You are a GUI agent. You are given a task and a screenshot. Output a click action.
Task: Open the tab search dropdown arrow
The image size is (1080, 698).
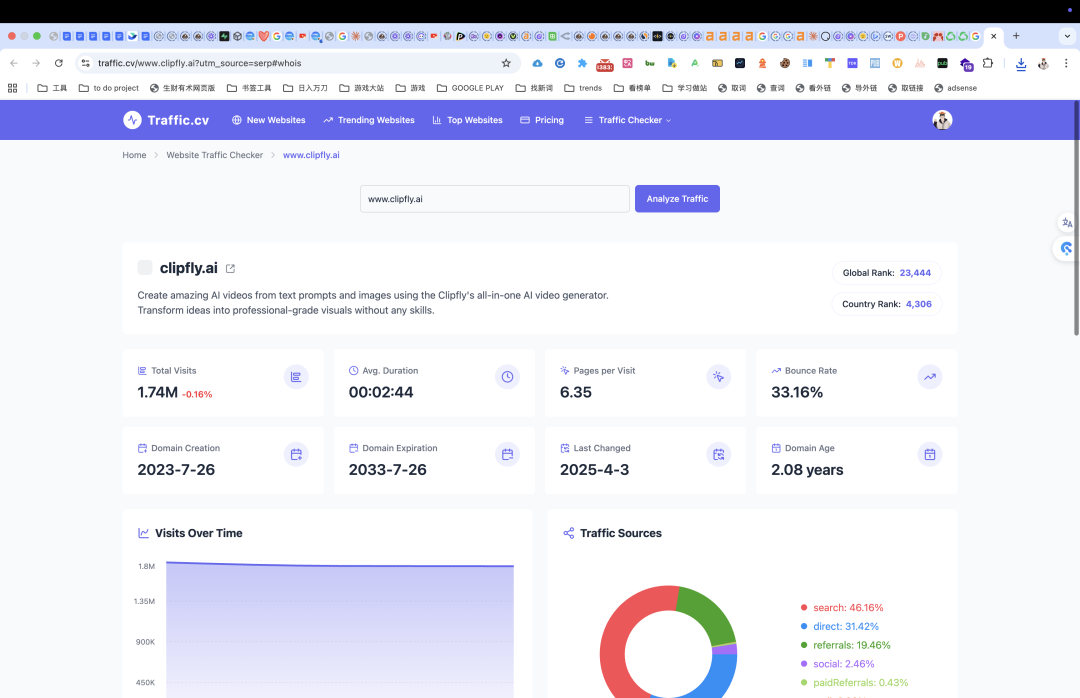pyautogui.click(x=1068, y=36)
